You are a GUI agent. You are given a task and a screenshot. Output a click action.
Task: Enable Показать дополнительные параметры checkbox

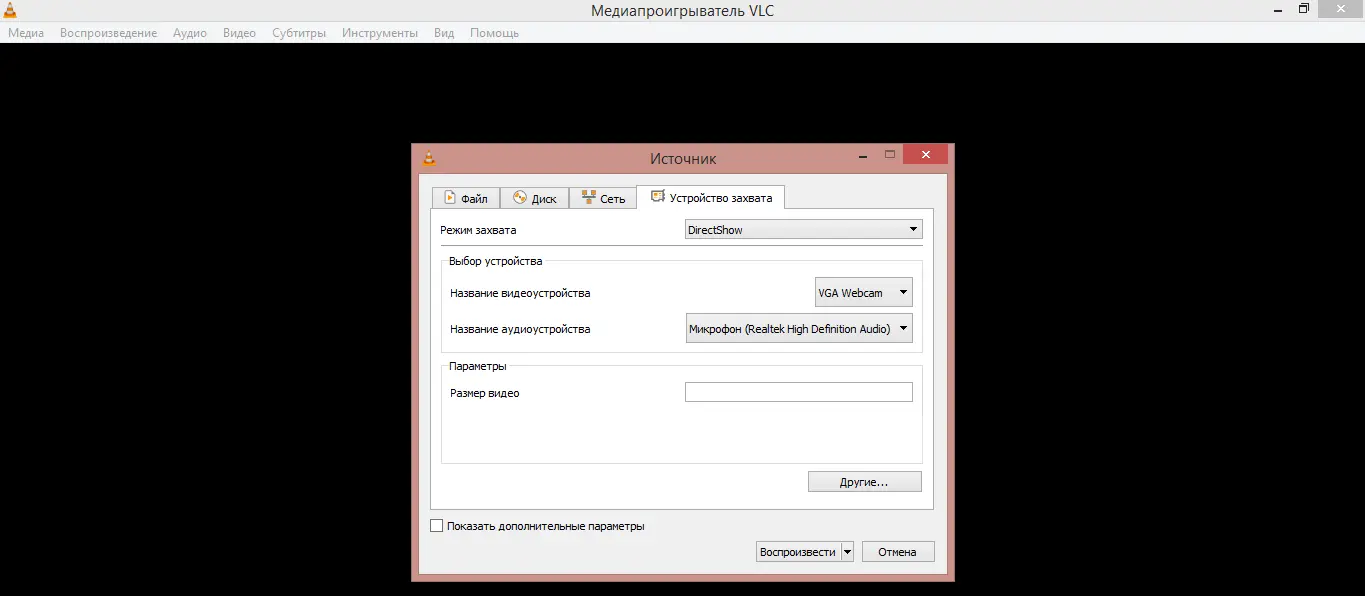pos(437,526)
